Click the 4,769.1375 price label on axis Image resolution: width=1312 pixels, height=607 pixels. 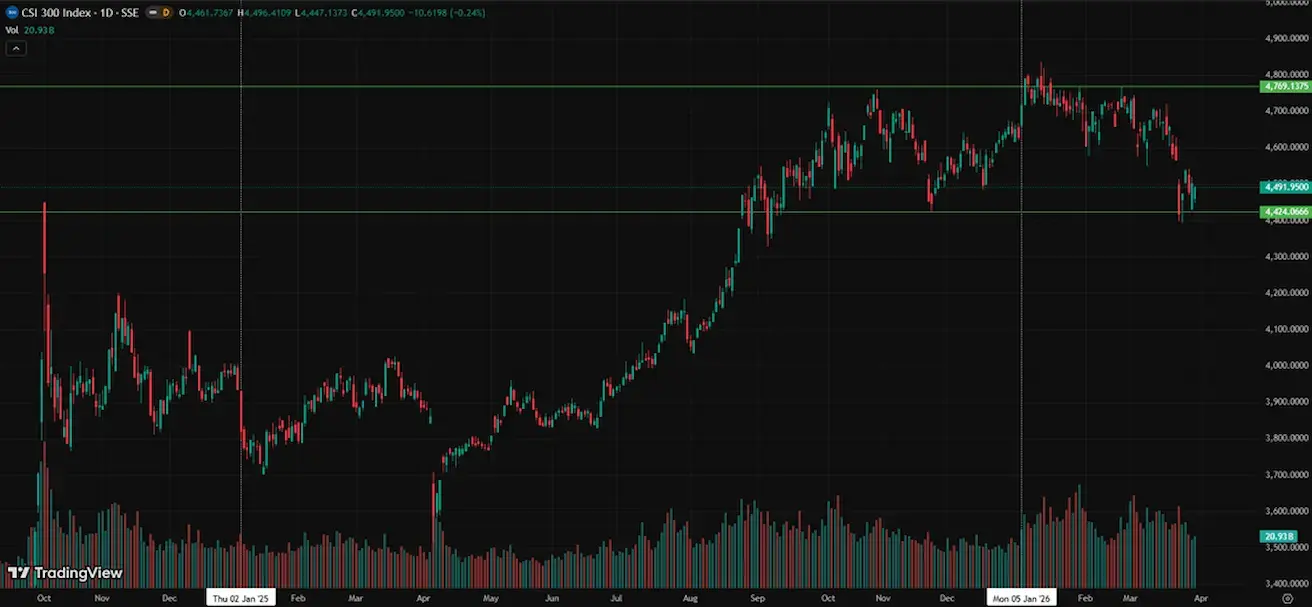coord(1287,87)
